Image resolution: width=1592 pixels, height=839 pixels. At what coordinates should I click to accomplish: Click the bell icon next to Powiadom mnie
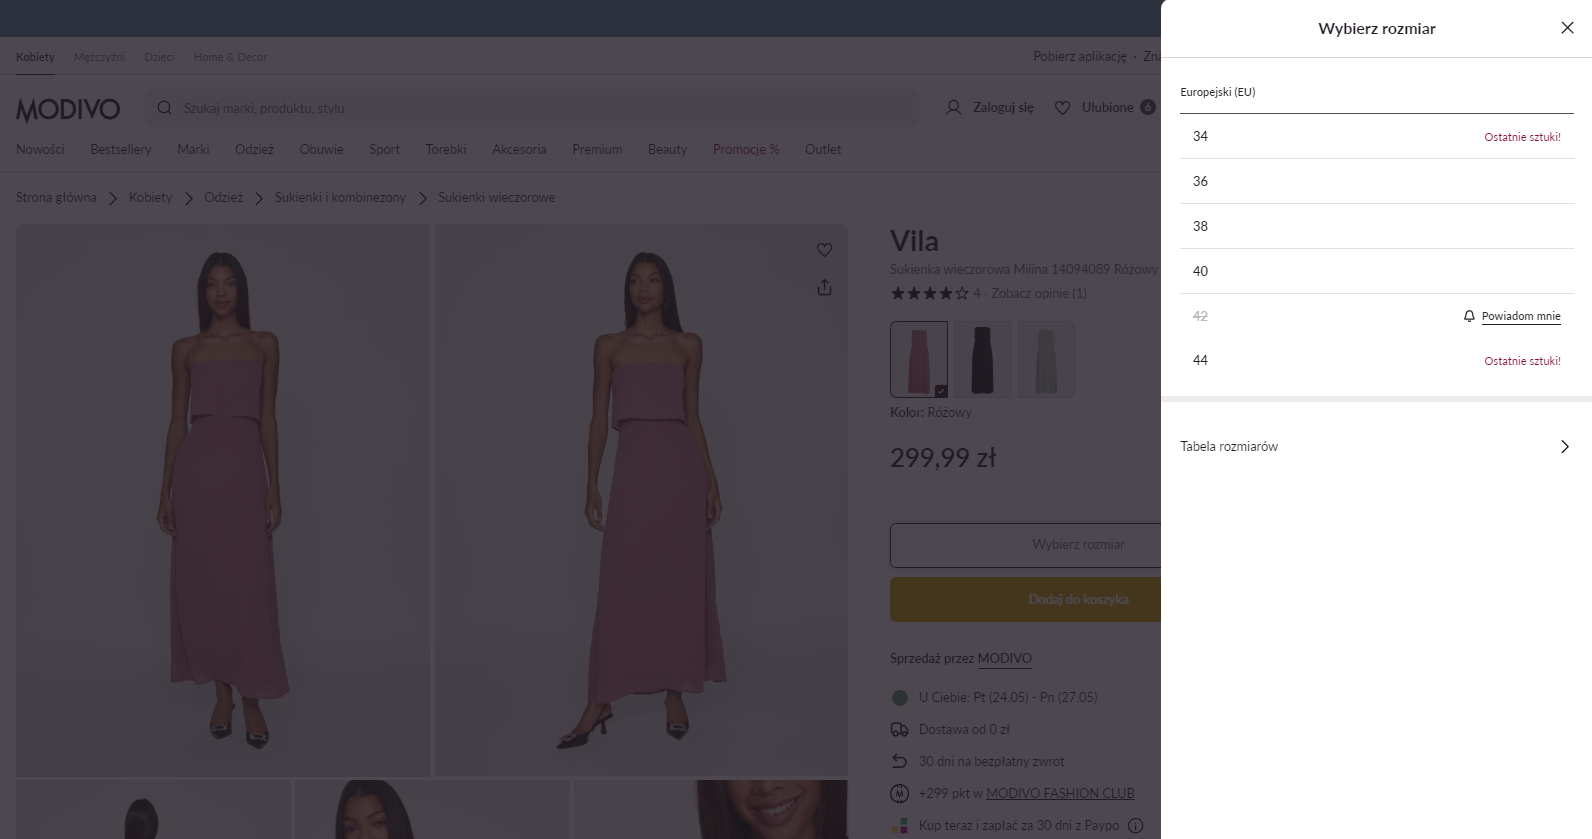pyautogui.click(x=1469, y=316)
